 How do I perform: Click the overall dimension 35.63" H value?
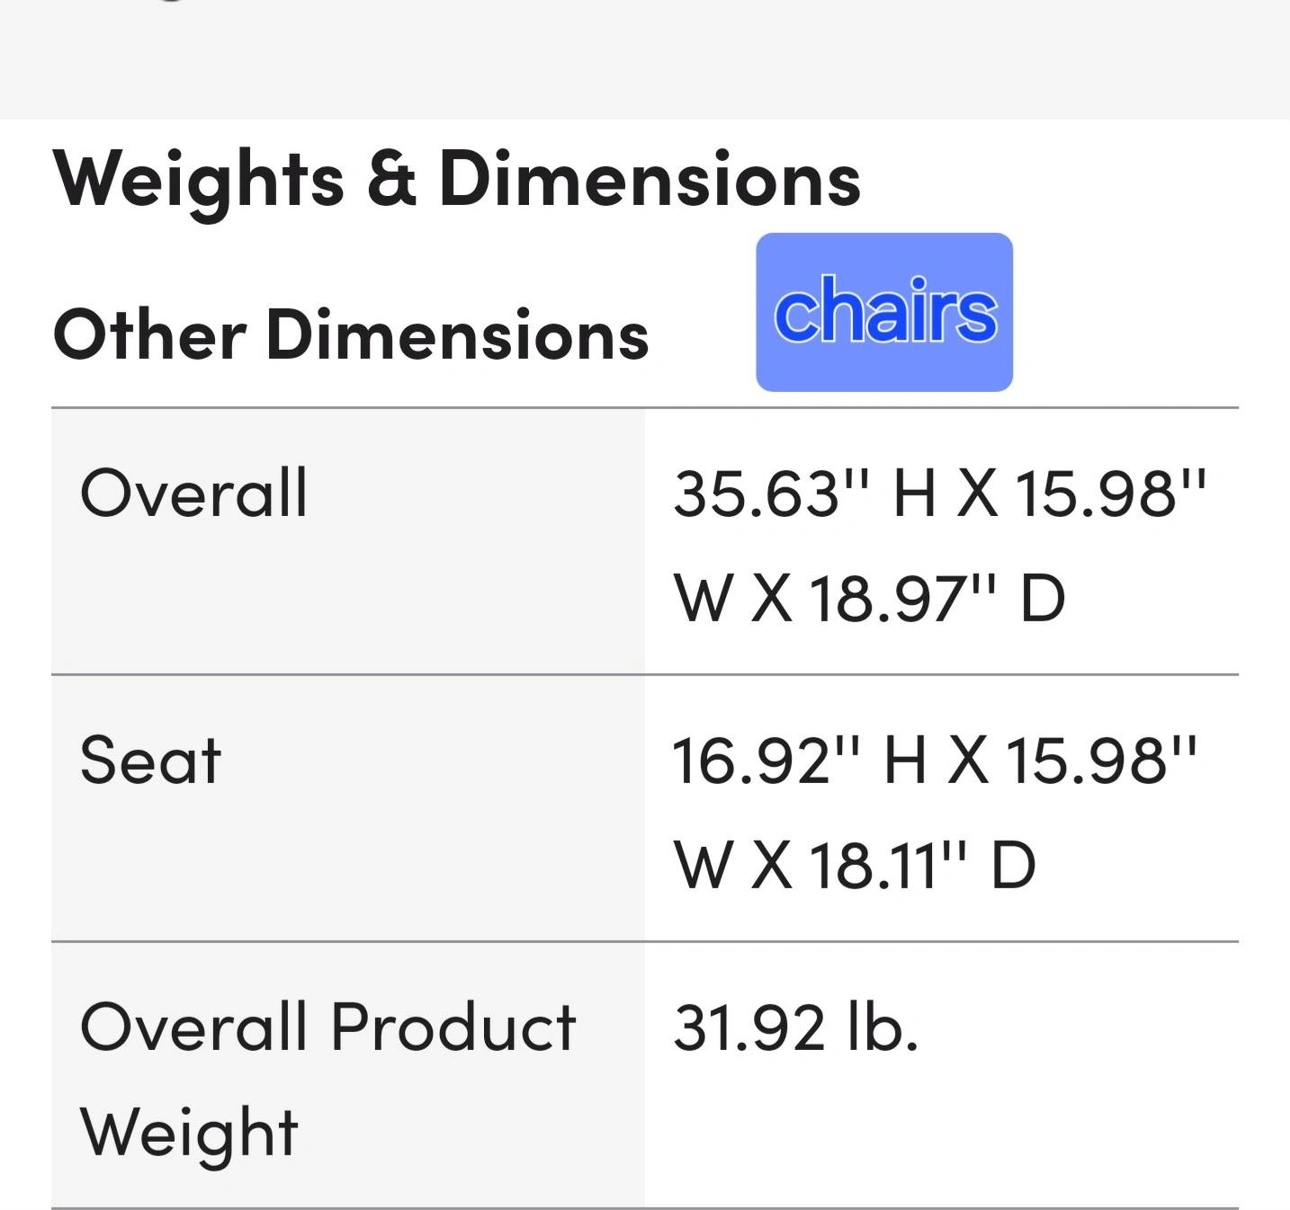pyautogui.click(x=805, y=493)
